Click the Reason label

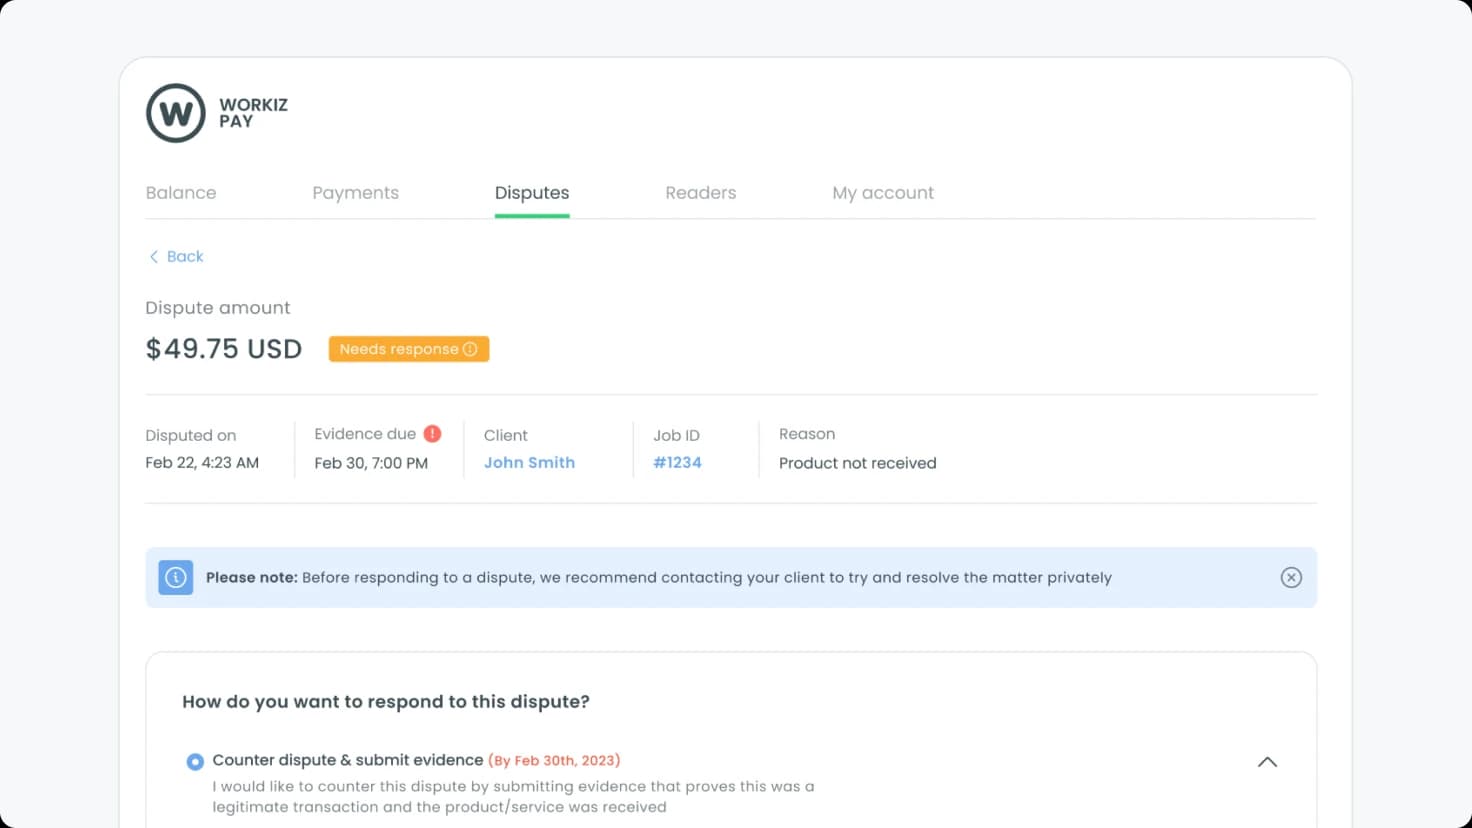[x=807, y=434]
